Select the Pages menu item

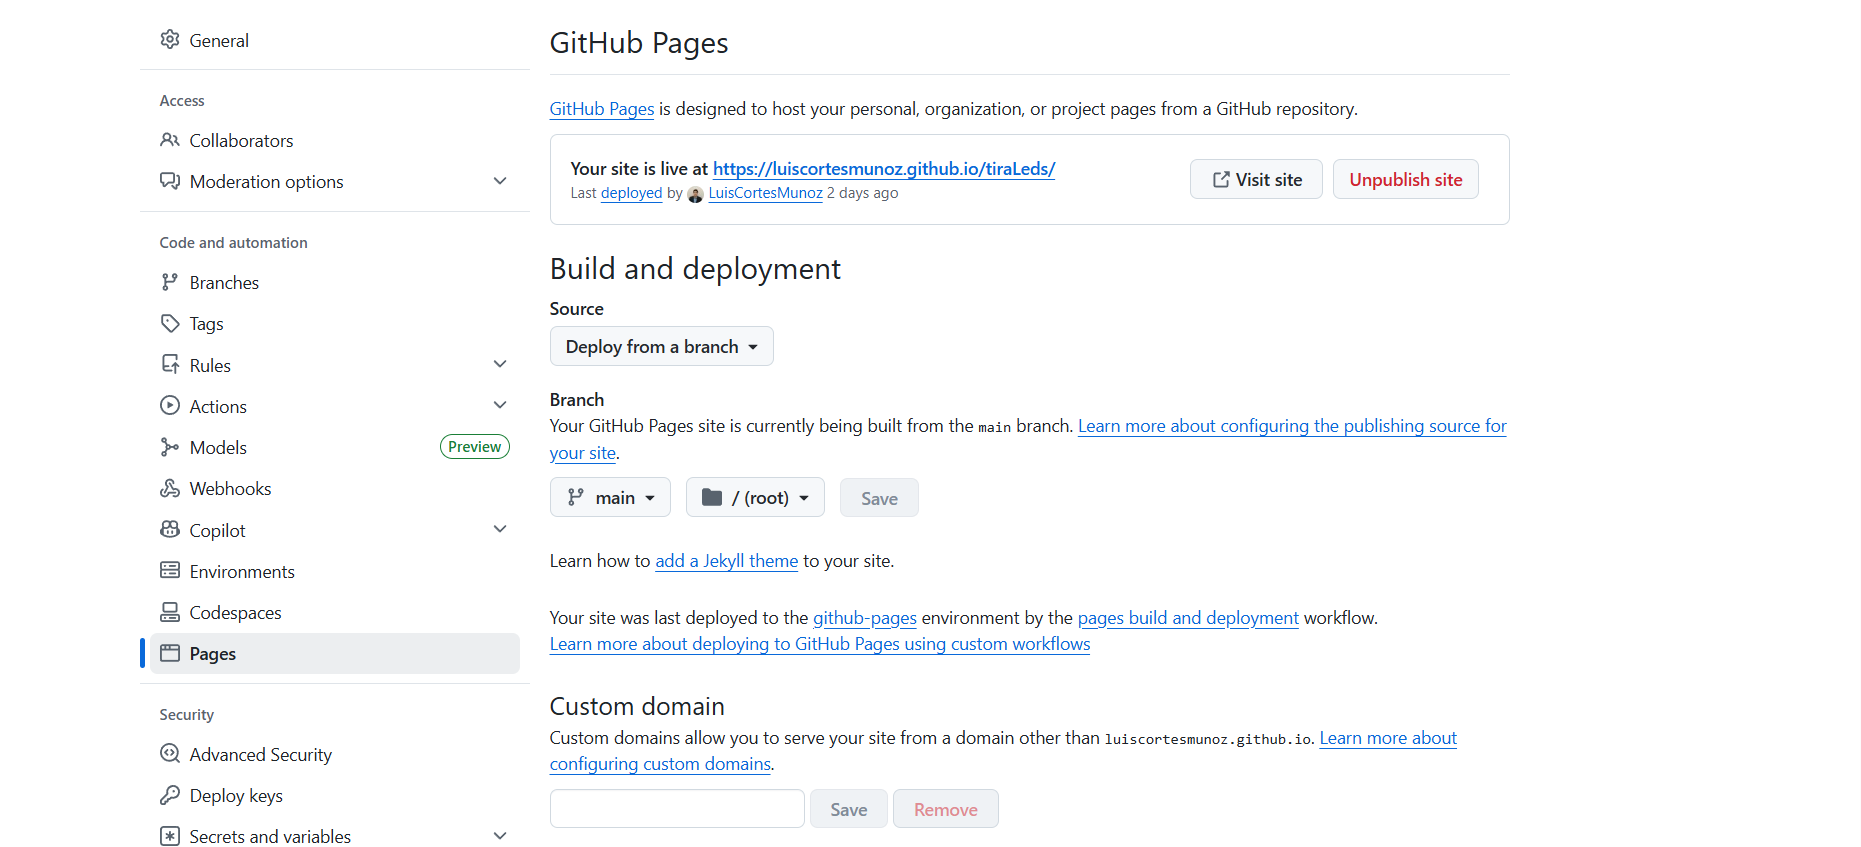[x=335, y=653]
